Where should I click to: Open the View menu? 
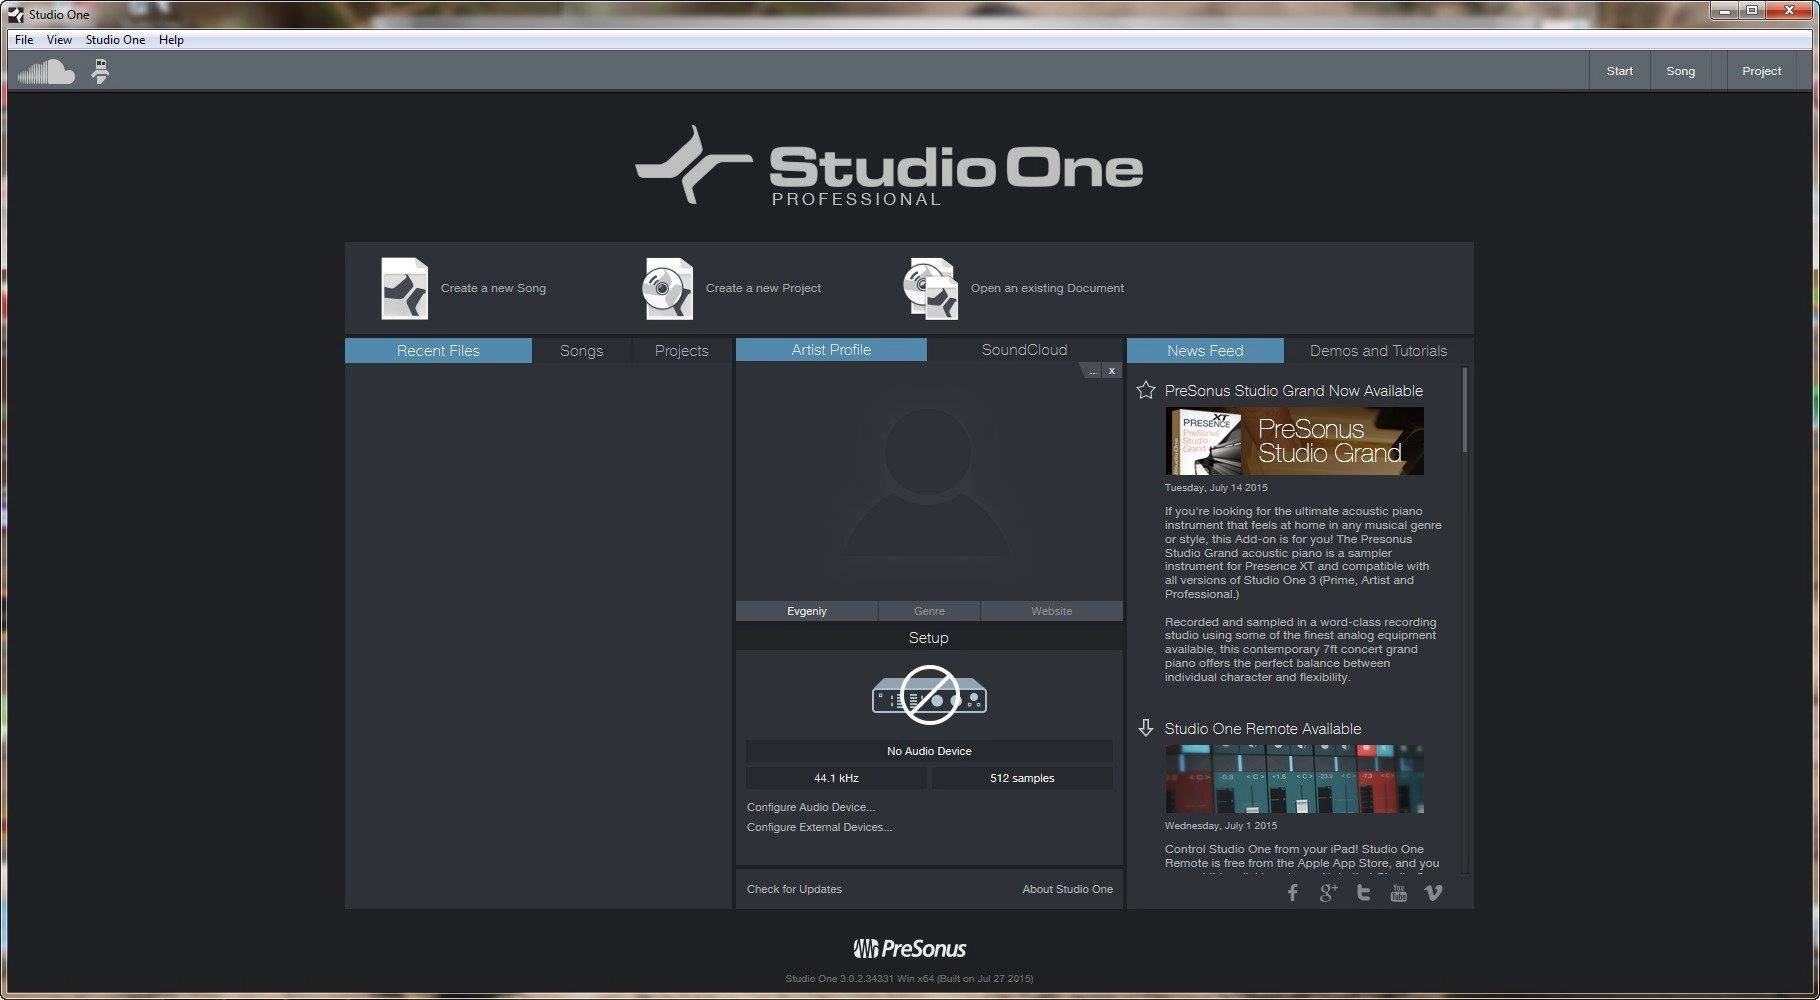pyautogui.click(x=59, y=40)
